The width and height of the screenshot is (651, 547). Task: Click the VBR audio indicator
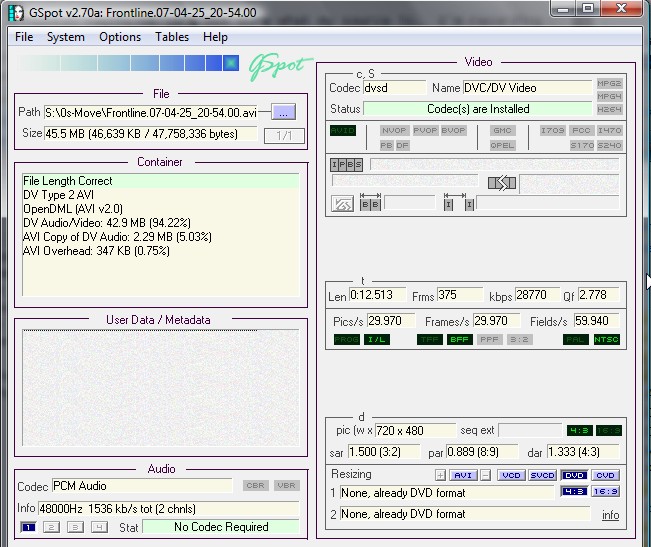click(286, 485)
